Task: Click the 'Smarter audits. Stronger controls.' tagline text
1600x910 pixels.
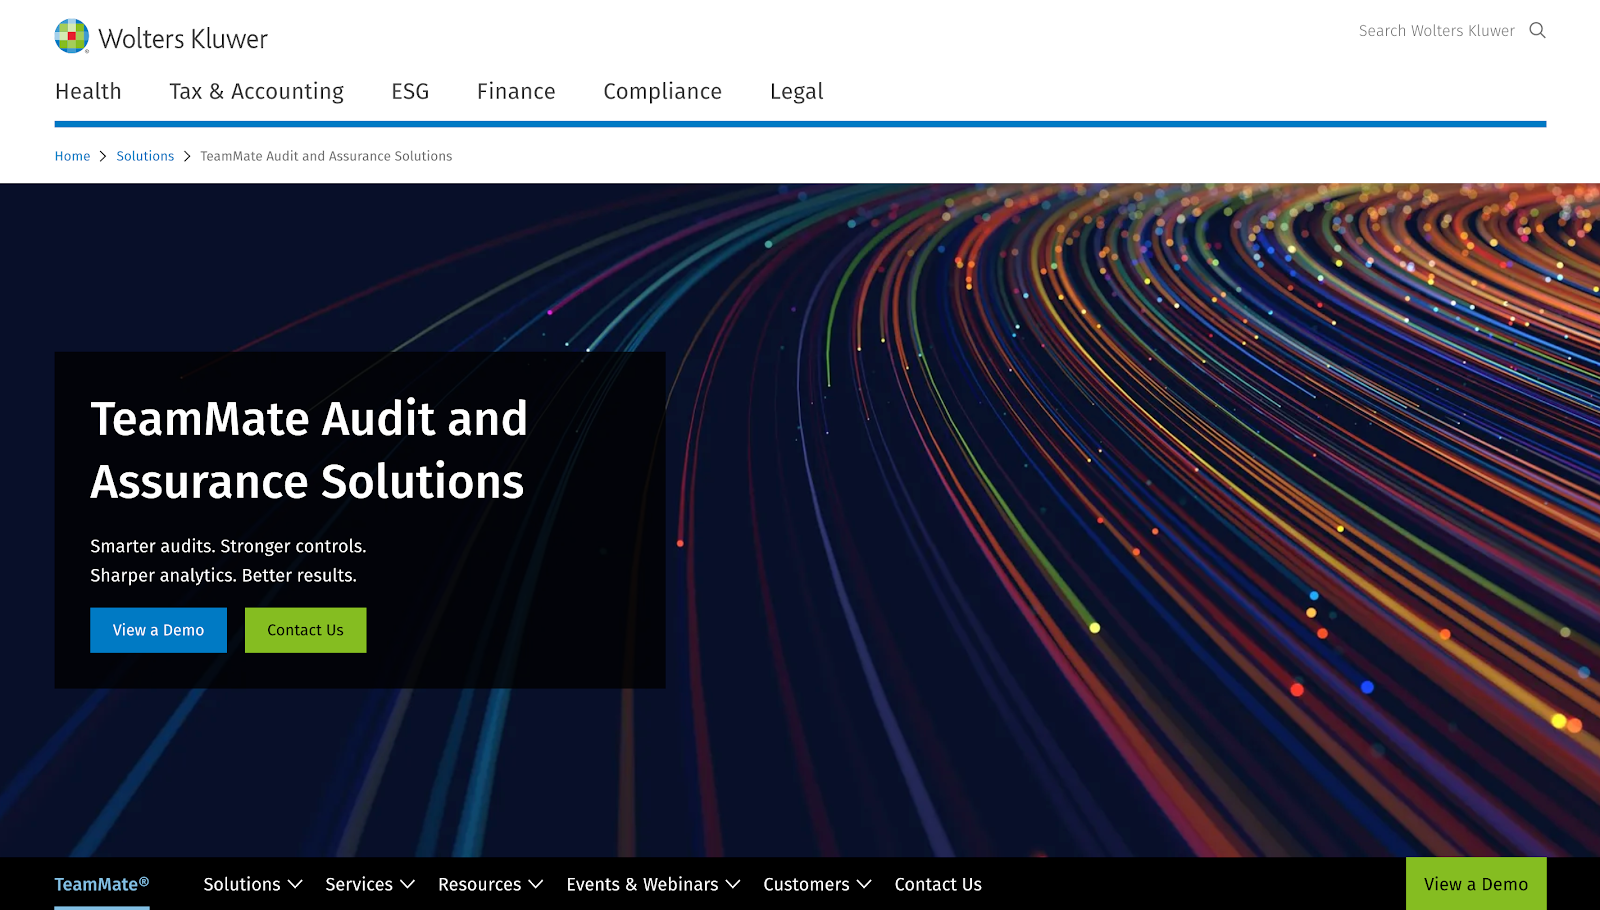Action: point(228,546)
